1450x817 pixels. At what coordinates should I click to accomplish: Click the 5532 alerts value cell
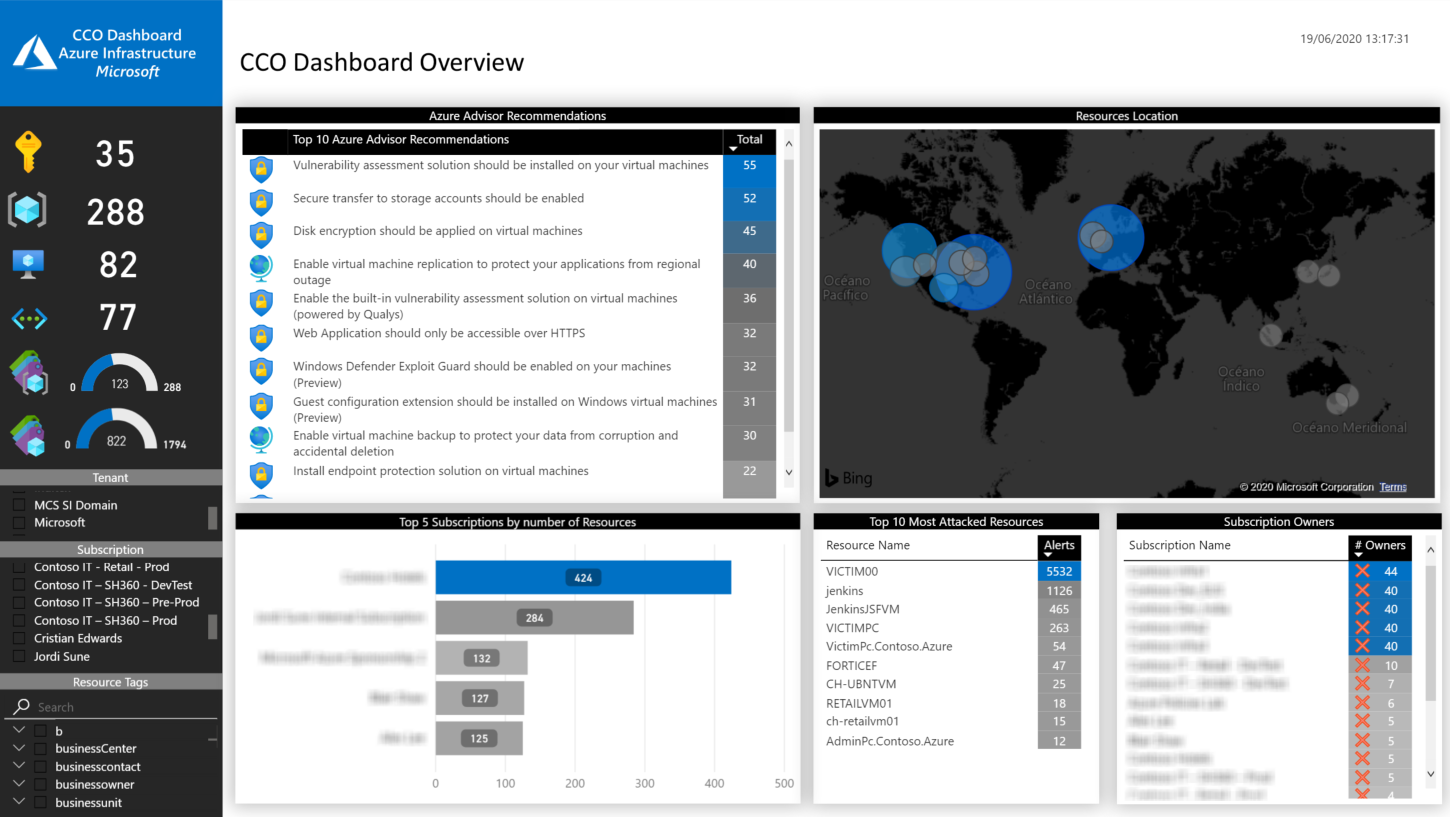(x=1059, y=572)
